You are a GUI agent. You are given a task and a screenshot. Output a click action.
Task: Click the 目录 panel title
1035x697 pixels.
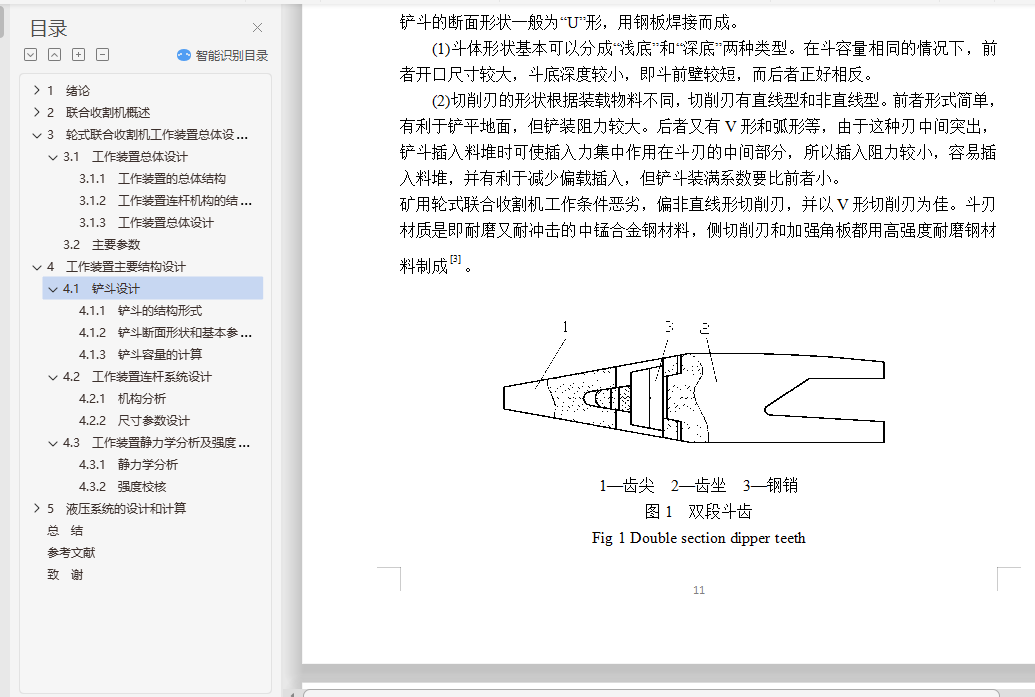(x=48, y=28)
